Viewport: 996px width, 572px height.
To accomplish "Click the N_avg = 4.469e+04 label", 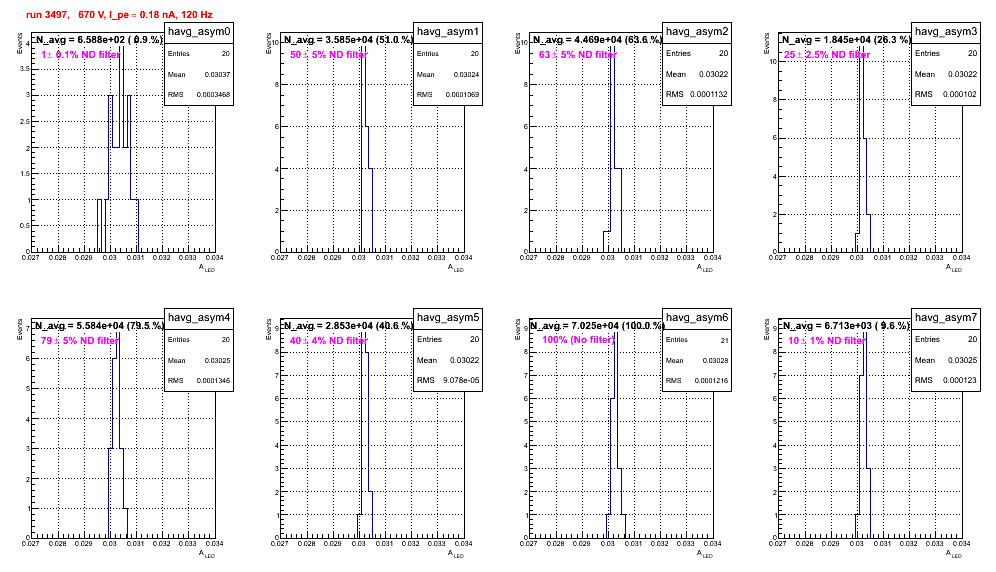I will [x=596, y=40].
